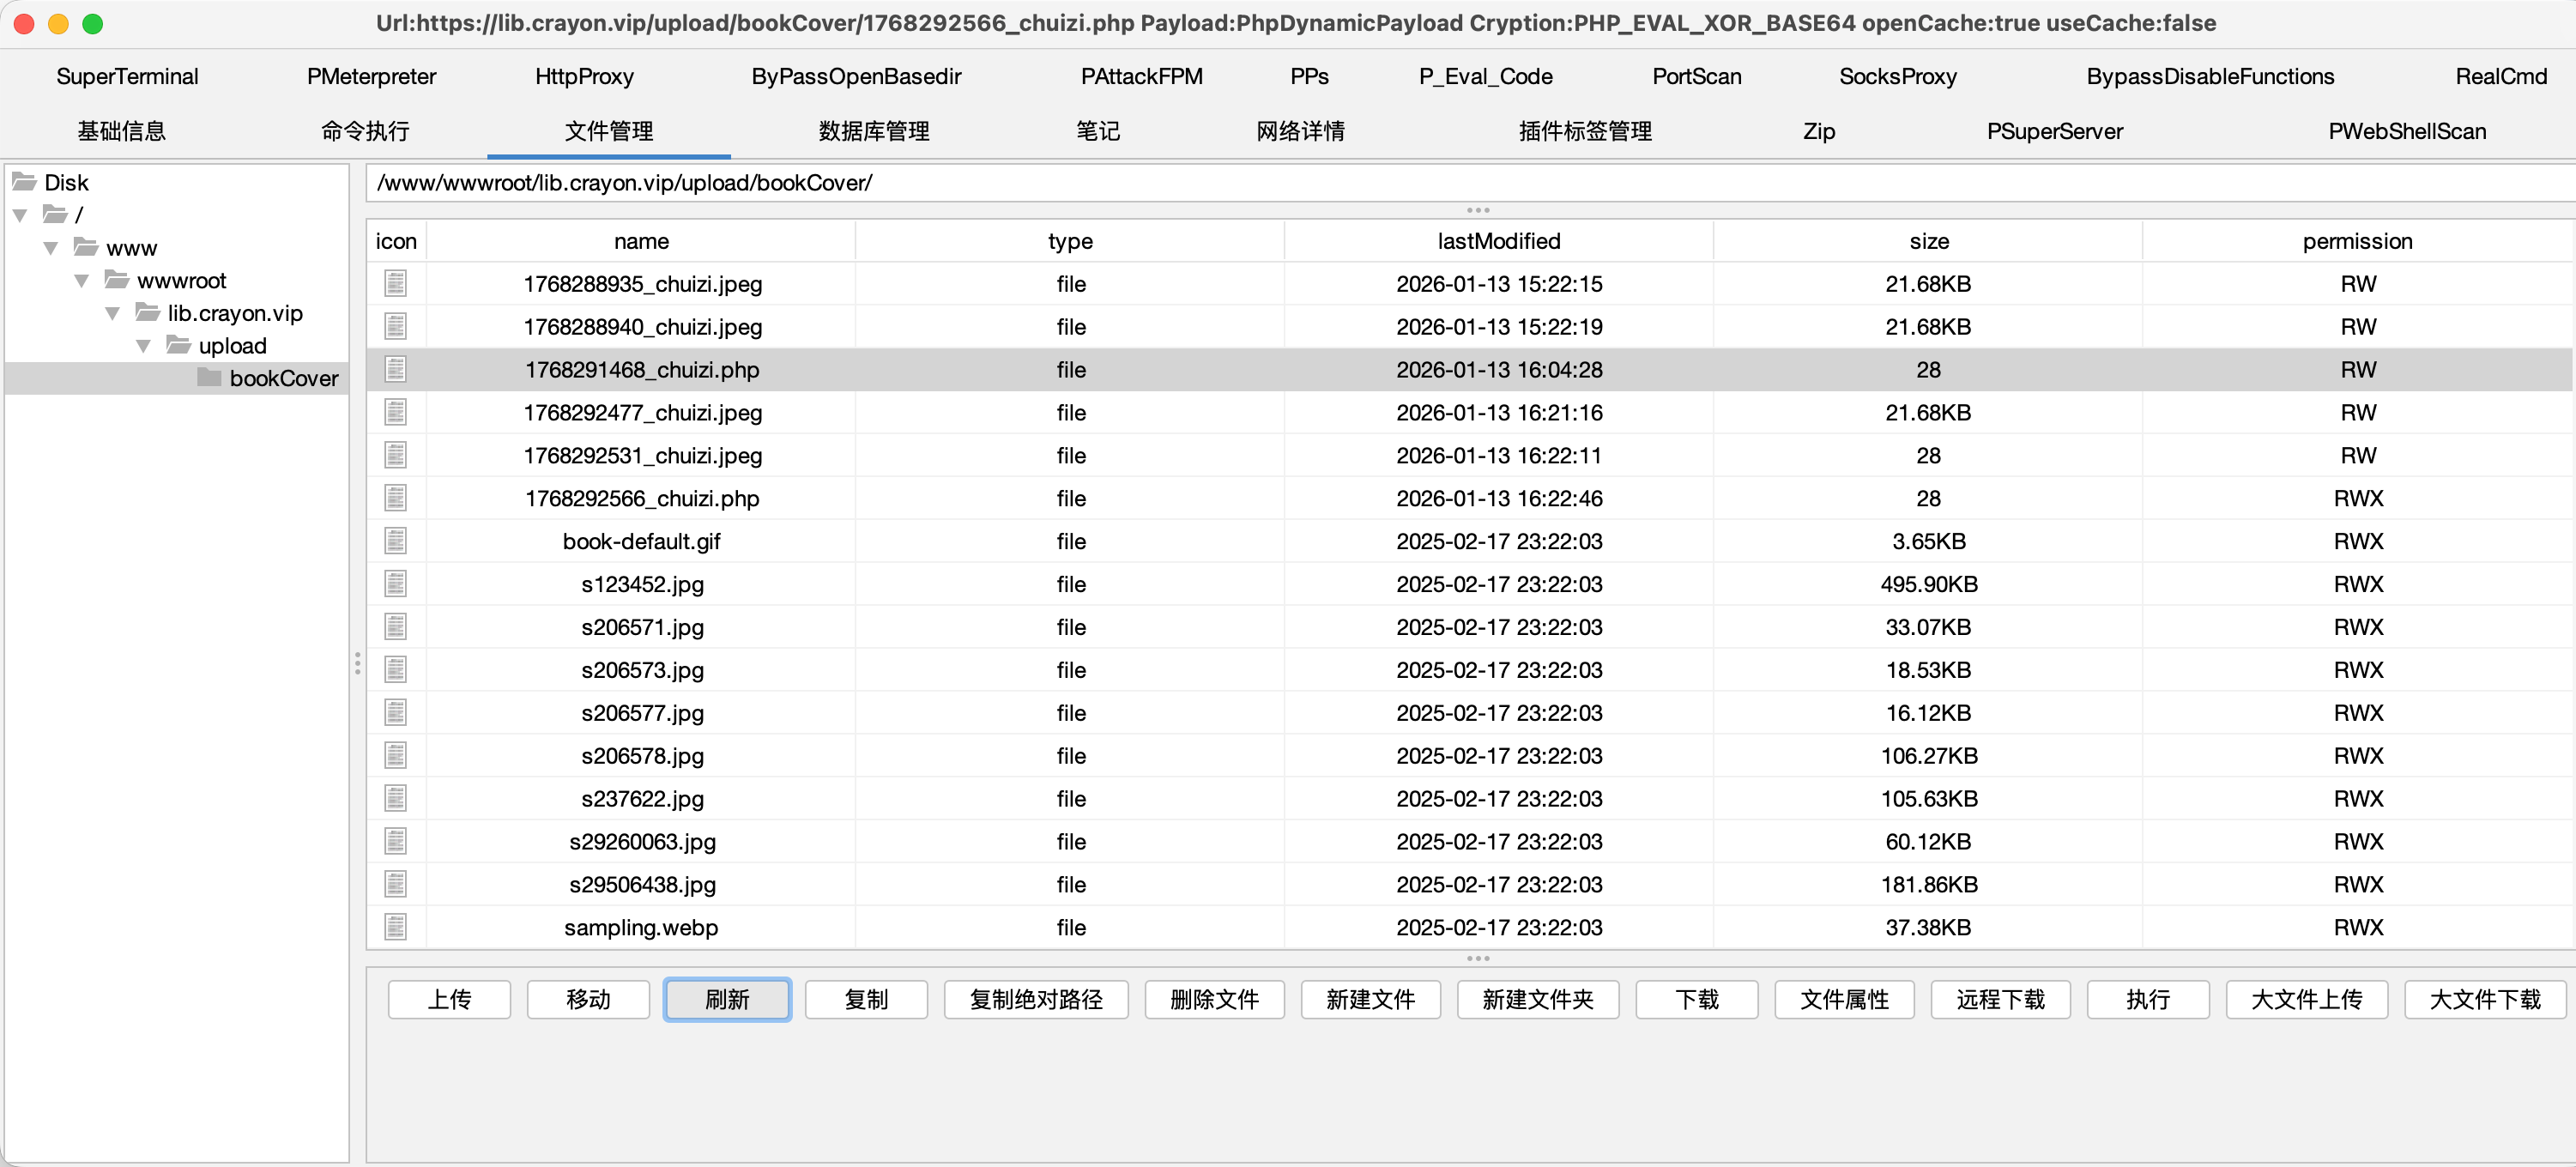
Task: Click the 删除文件 button
Action: tap(1213, 999)
